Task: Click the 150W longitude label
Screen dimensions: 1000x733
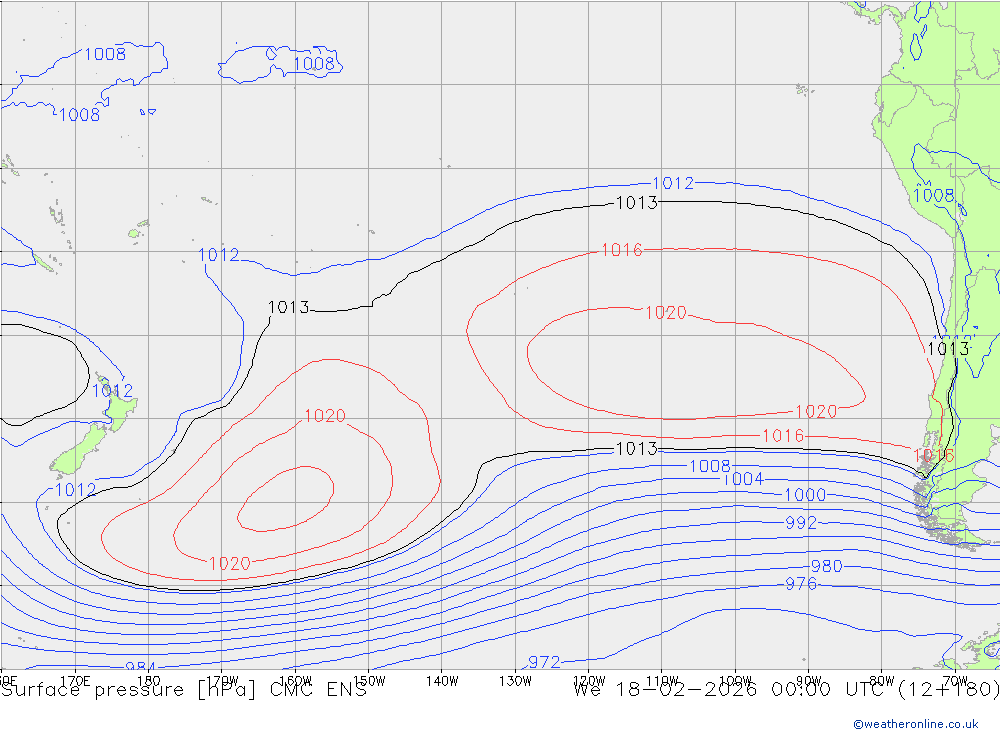Action: click(x=370, y=681)
